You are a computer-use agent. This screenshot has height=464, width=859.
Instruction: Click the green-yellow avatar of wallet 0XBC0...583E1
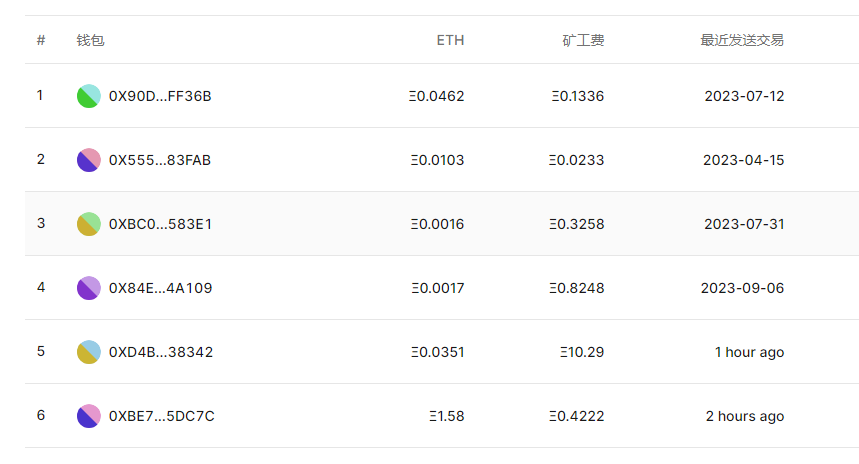coord(89,224)
